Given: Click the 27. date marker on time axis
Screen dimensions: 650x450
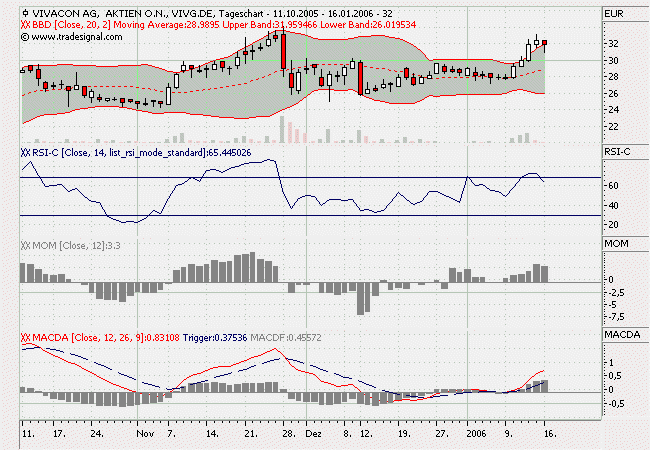Looking at the screenshot, I should [x=441, y=434].
